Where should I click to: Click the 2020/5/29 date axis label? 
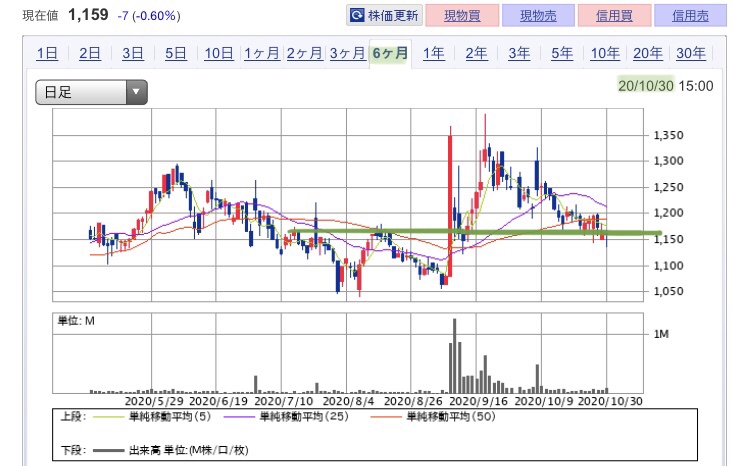coord(154,401)
